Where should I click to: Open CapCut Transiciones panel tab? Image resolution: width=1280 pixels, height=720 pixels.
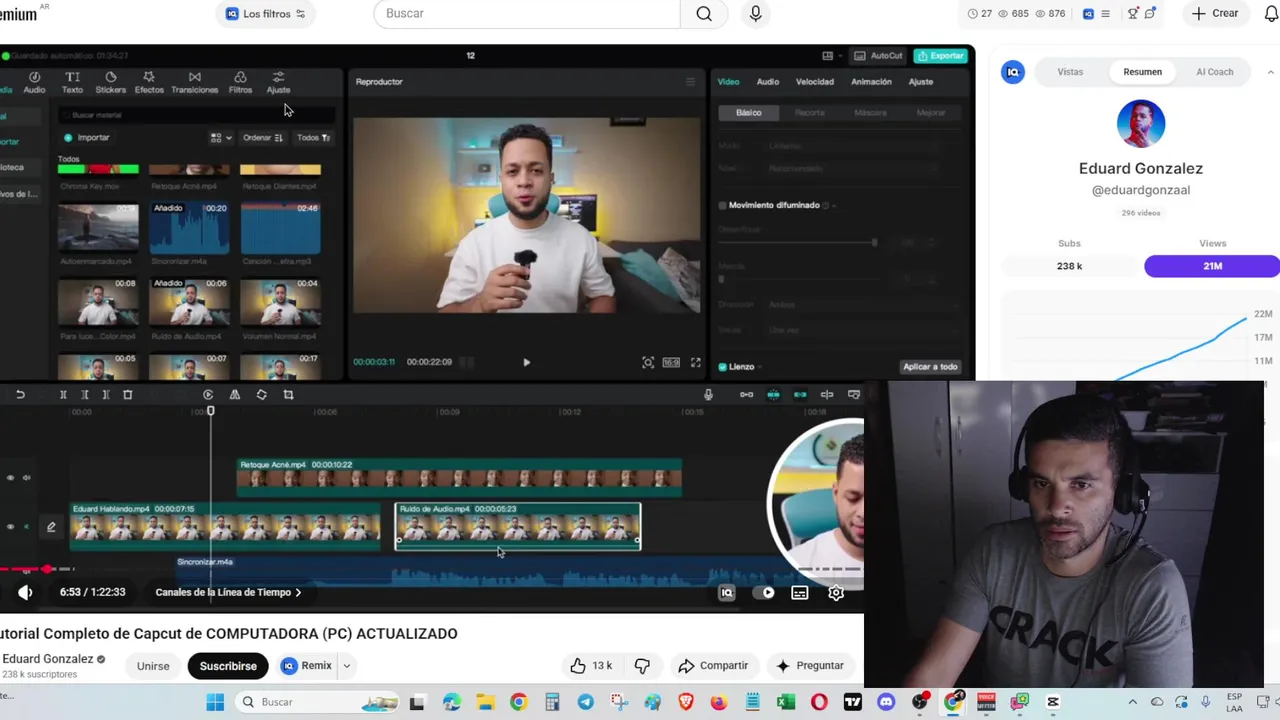pos(194,82)
